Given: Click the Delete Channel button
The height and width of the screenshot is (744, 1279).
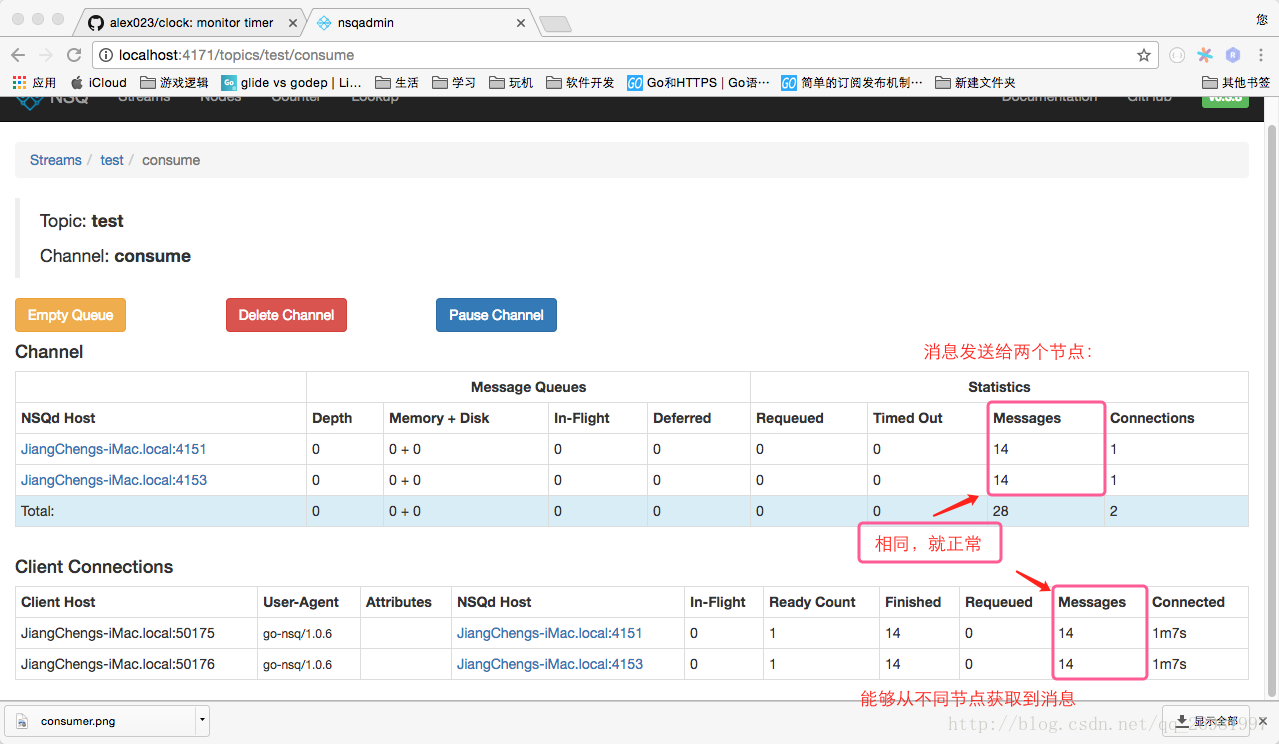Looking at the screenshot, I should [286, 315].
